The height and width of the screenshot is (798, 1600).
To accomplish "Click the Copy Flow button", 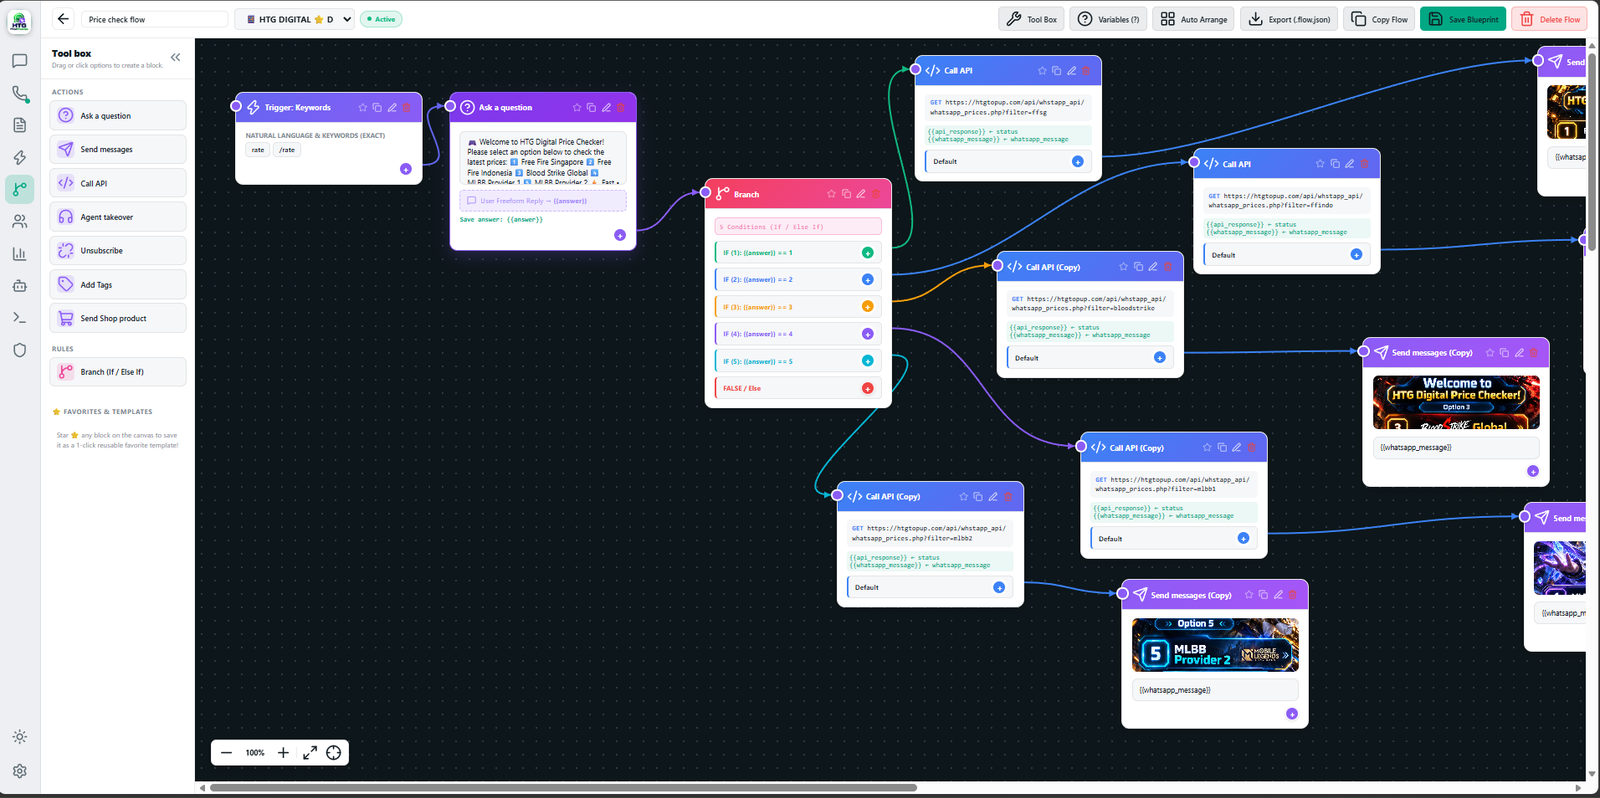I will pos(1380,19).
